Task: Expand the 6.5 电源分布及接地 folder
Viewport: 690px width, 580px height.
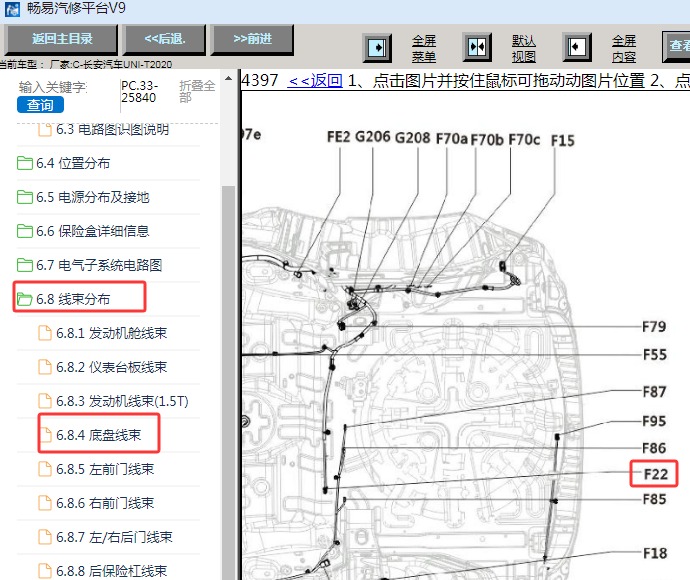Action: click(x=92, y=197)
